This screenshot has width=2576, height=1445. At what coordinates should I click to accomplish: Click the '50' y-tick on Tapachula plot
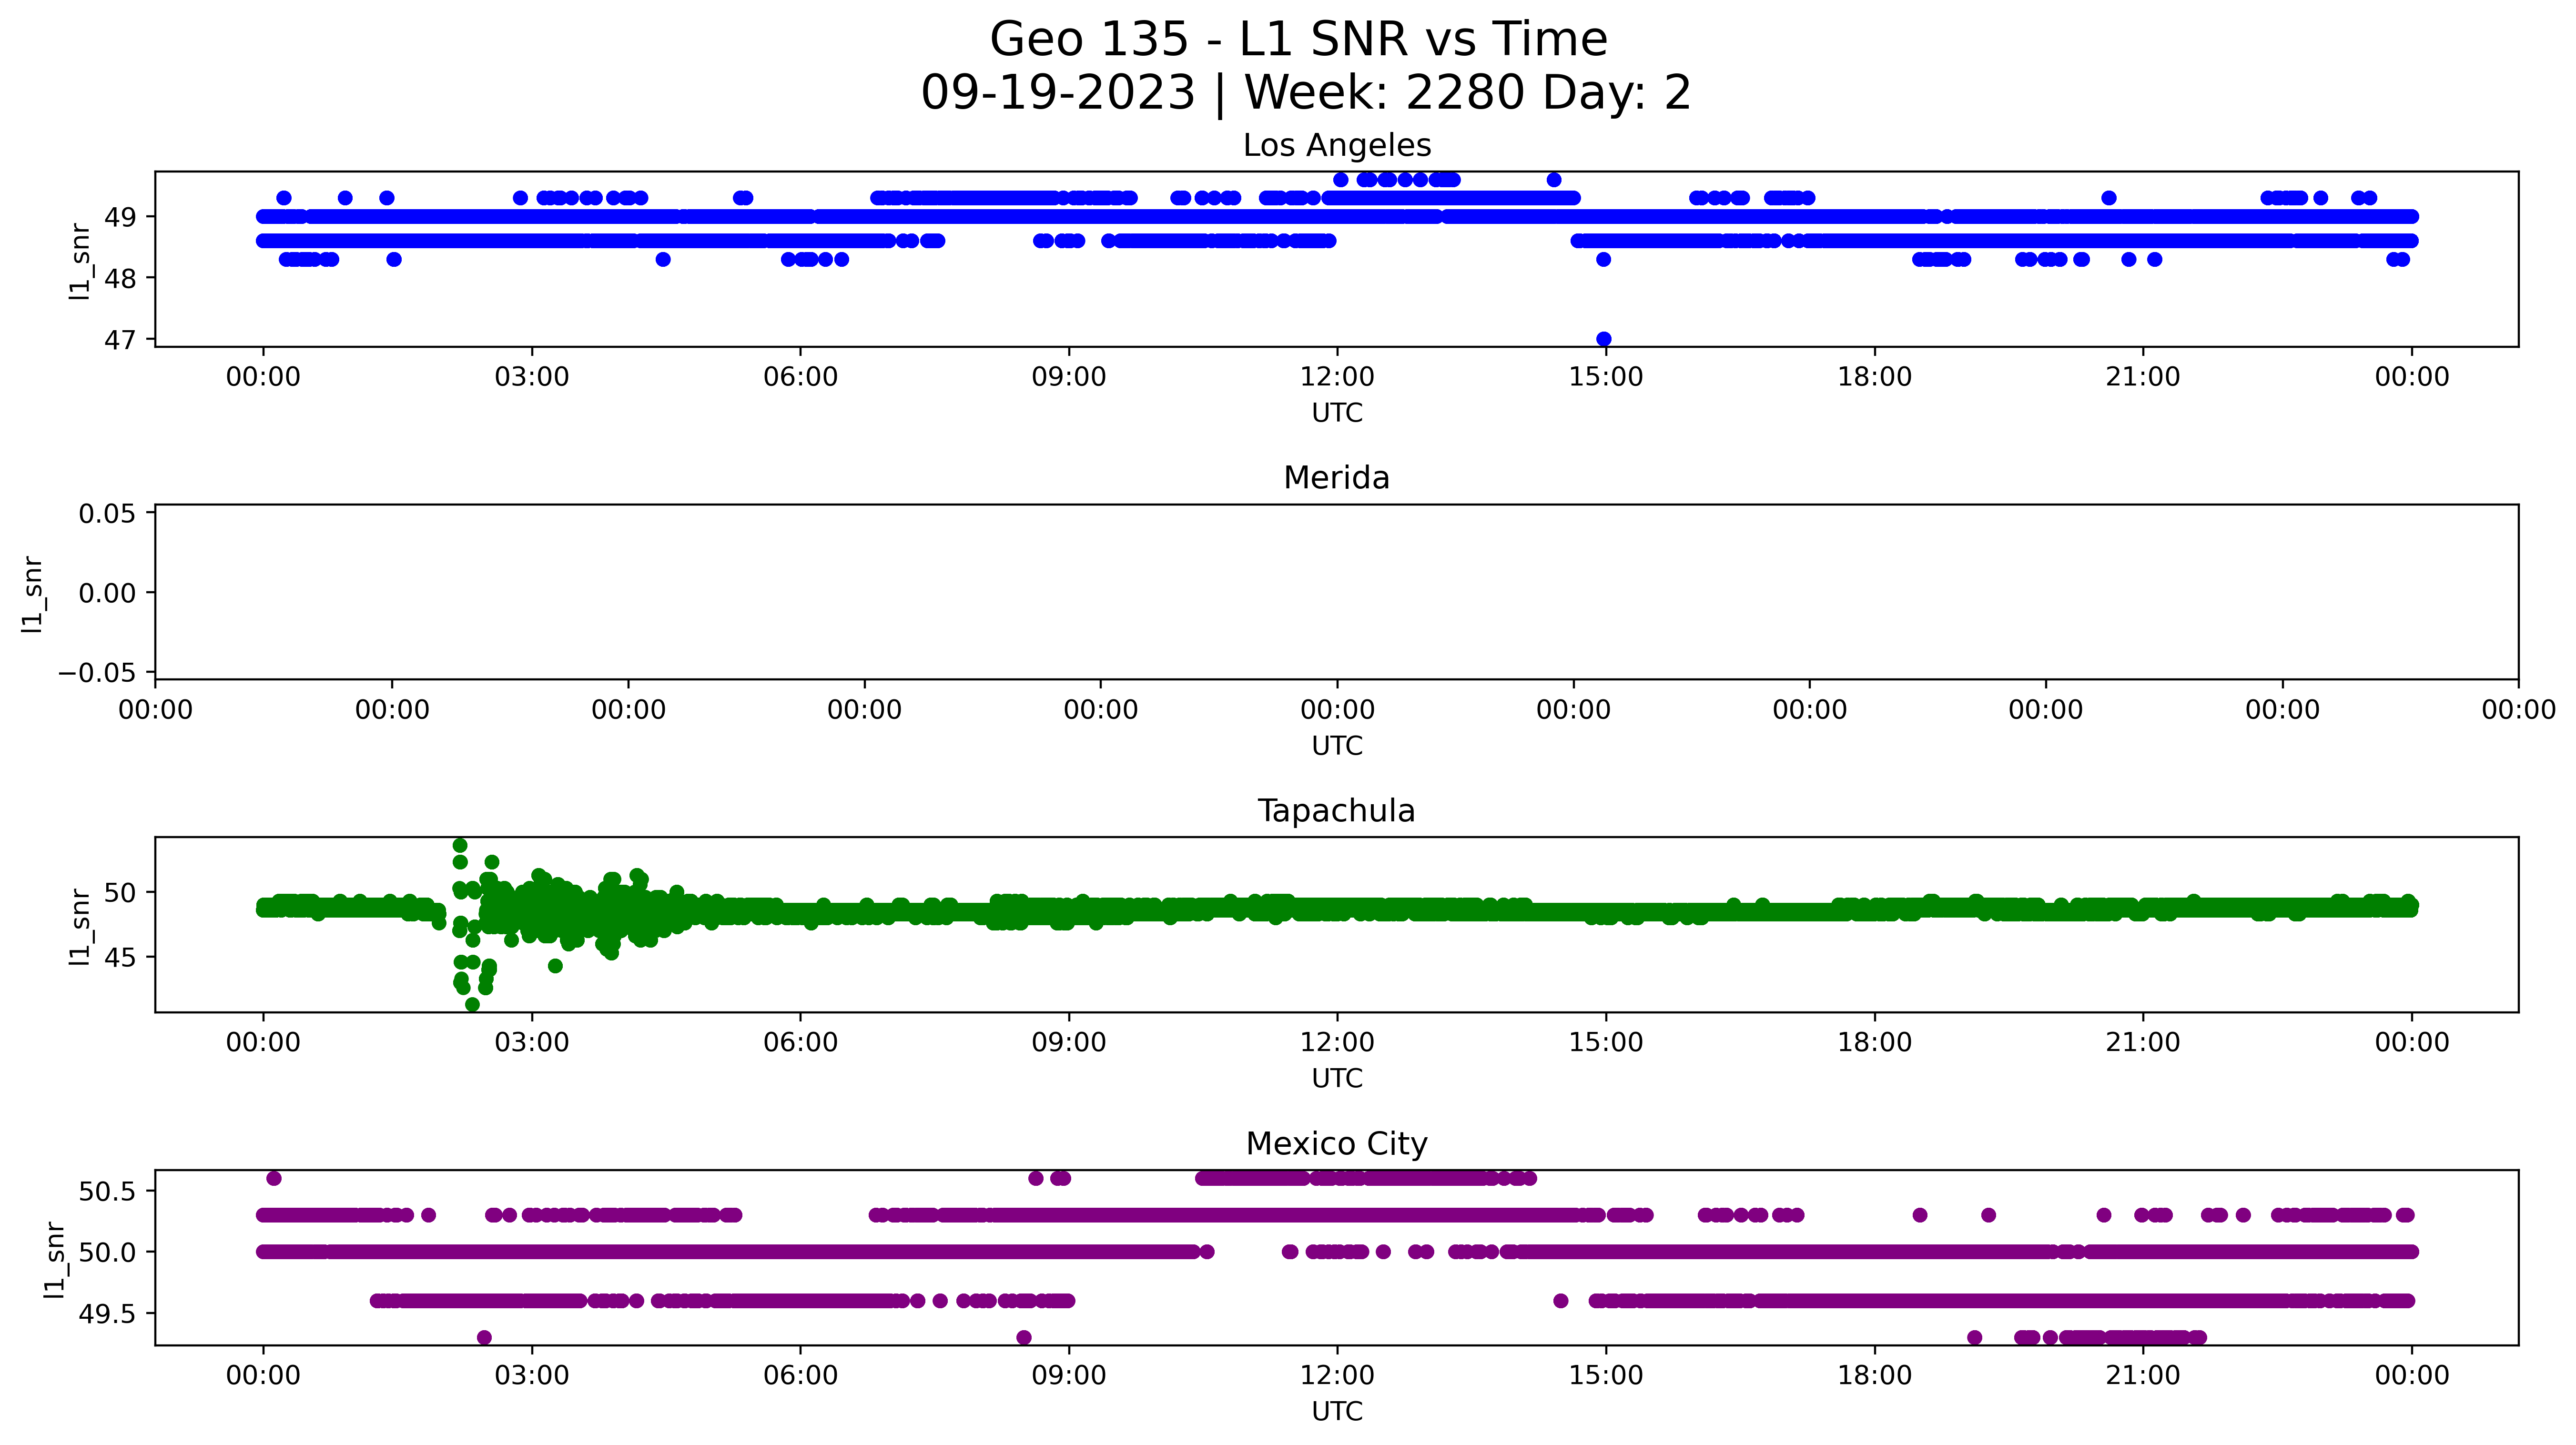[x=120, y=893]
